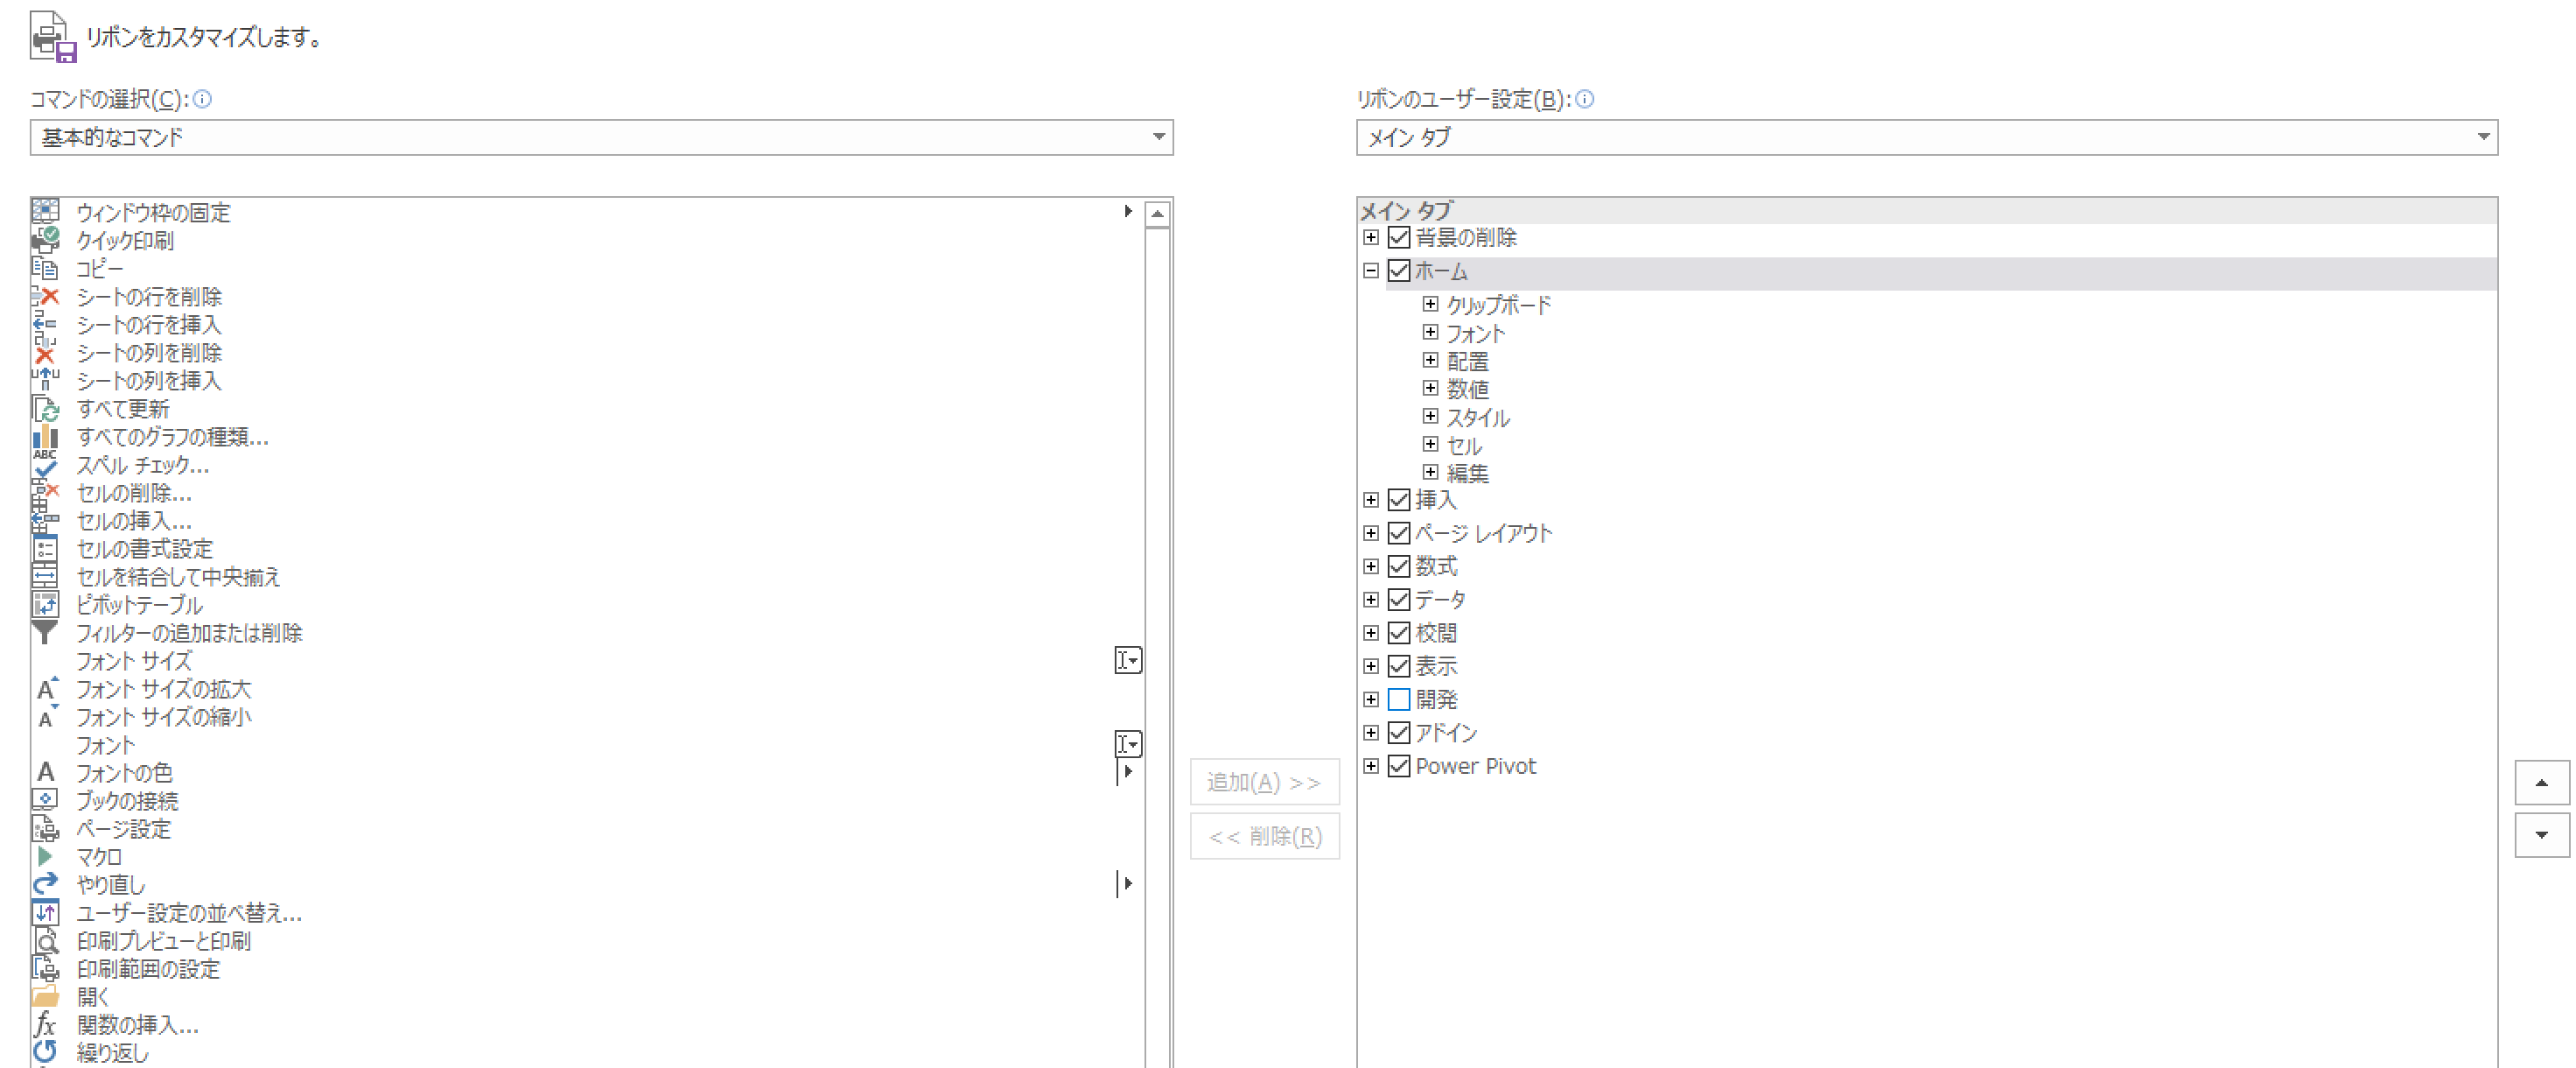
Task: Click the すべてのグラフの種類 chart icon
Action: (x=45, y=436)
